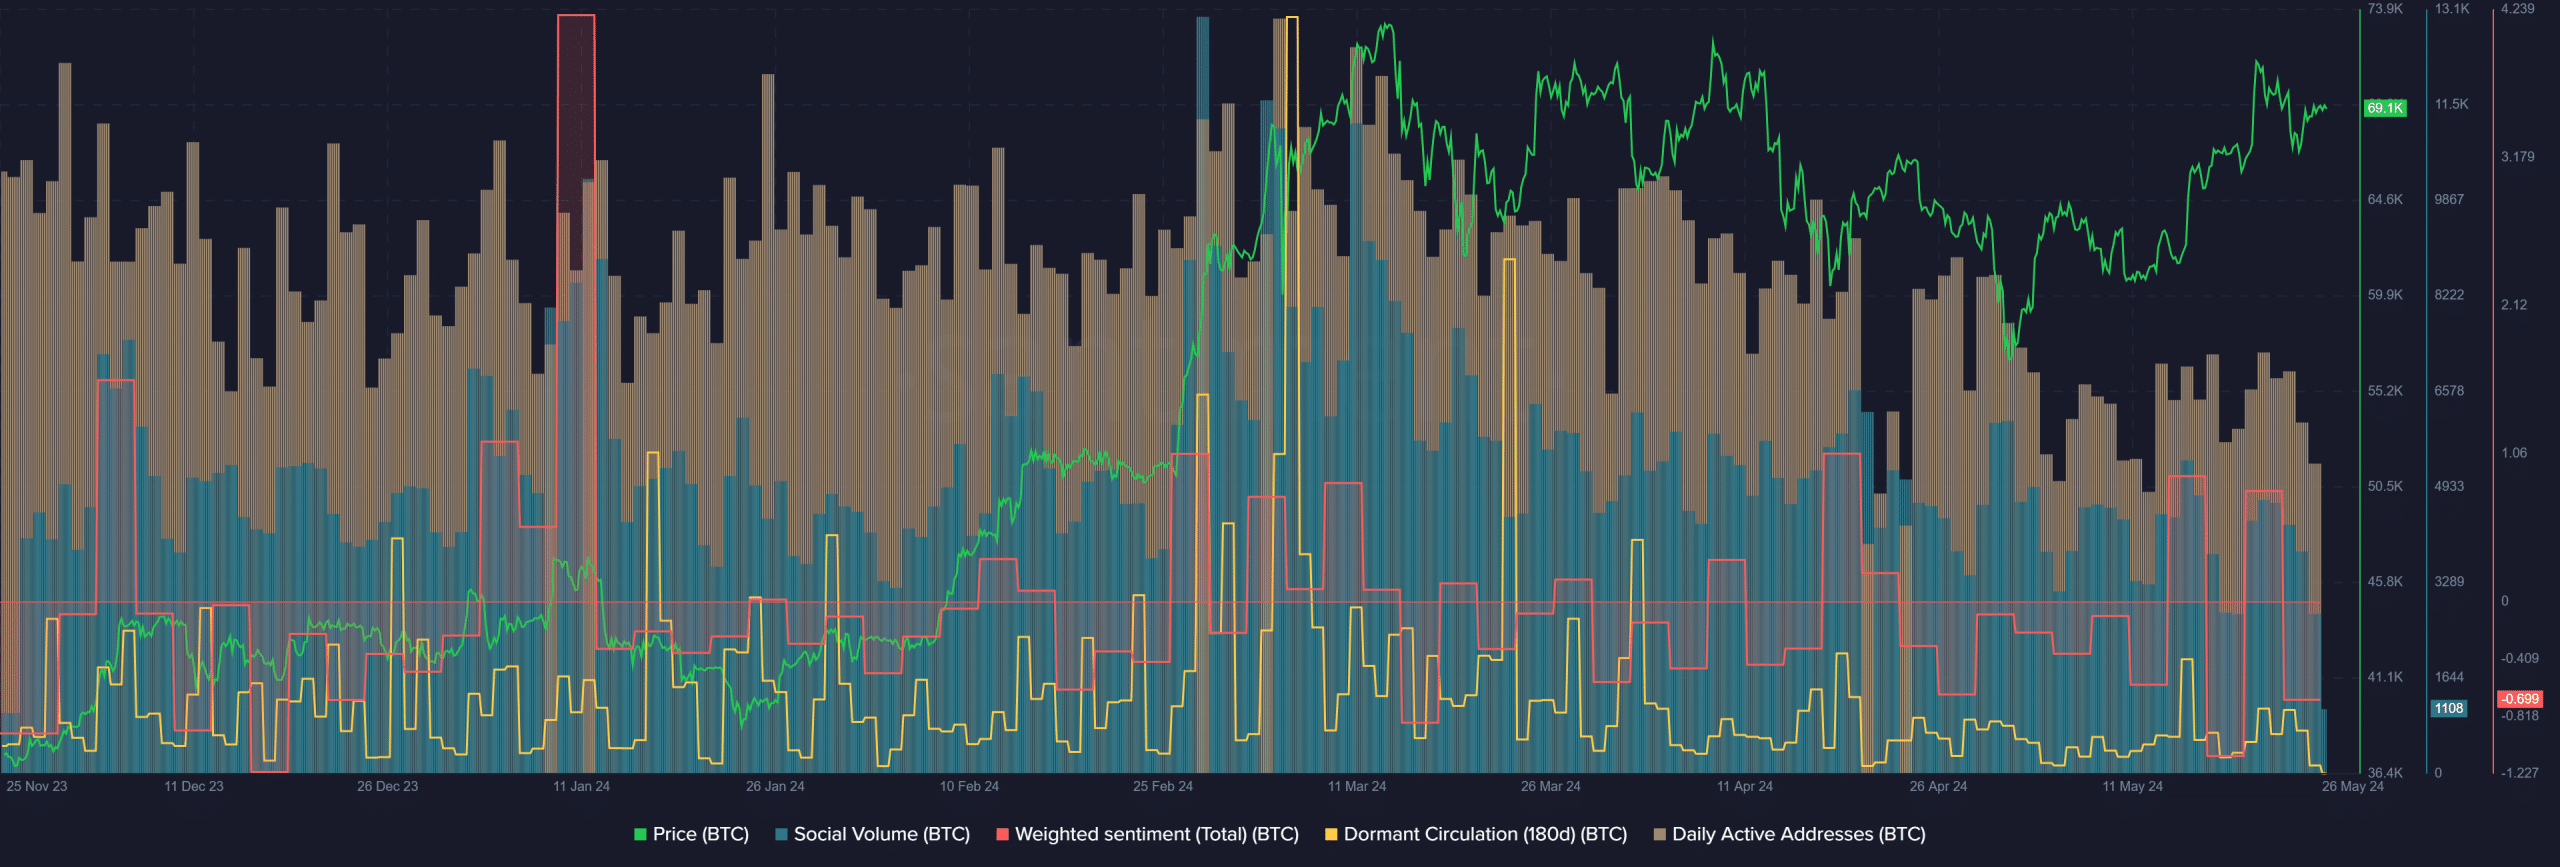
Task: Click the 25 Feb 24 date label
Action: coord(1163,786)
